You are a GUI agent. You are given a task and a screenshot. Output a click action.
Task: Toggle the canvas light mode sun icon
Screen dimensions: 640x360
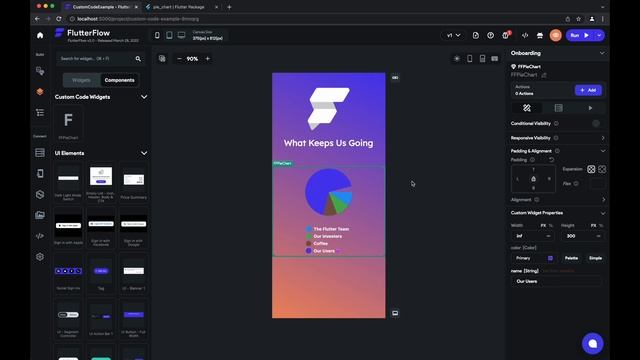tap(457, 59)
